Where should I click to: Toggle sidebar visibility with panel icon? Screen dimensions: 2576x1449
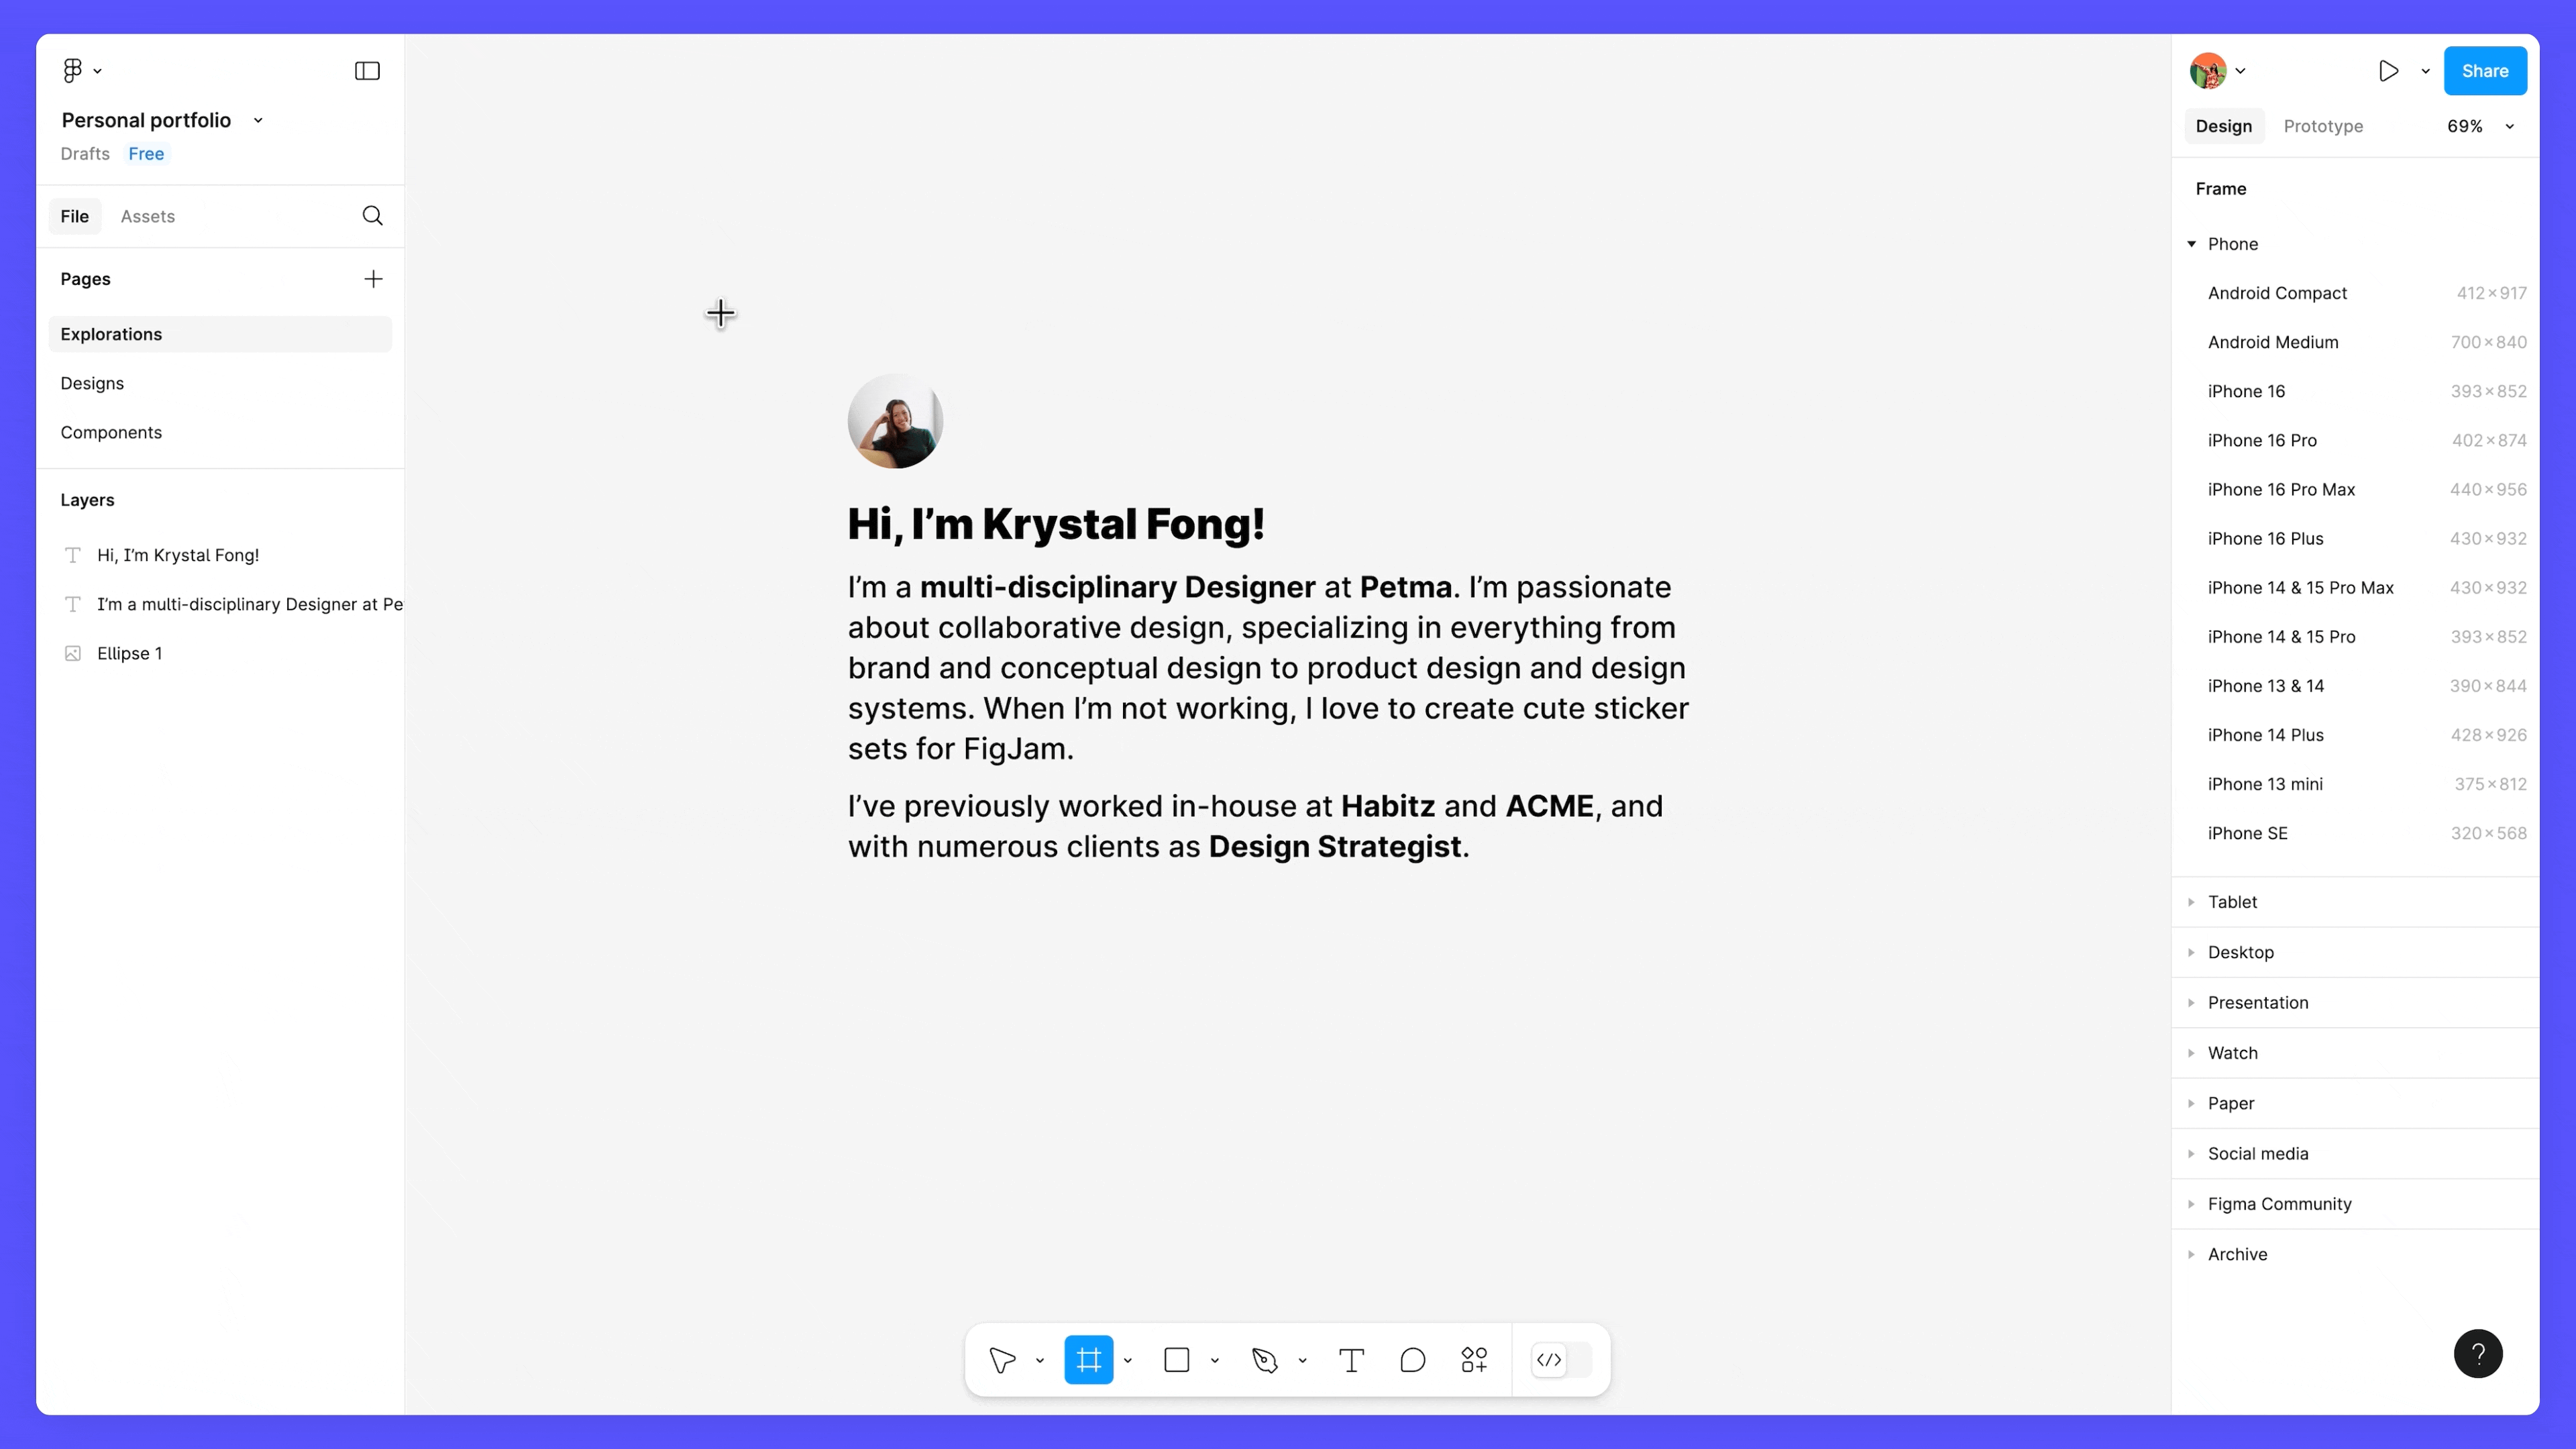click(367, 71)
